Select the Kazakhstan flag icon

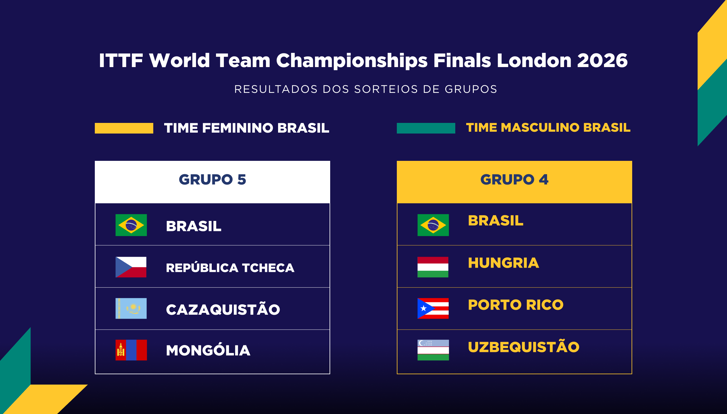[x=131, y=309]
